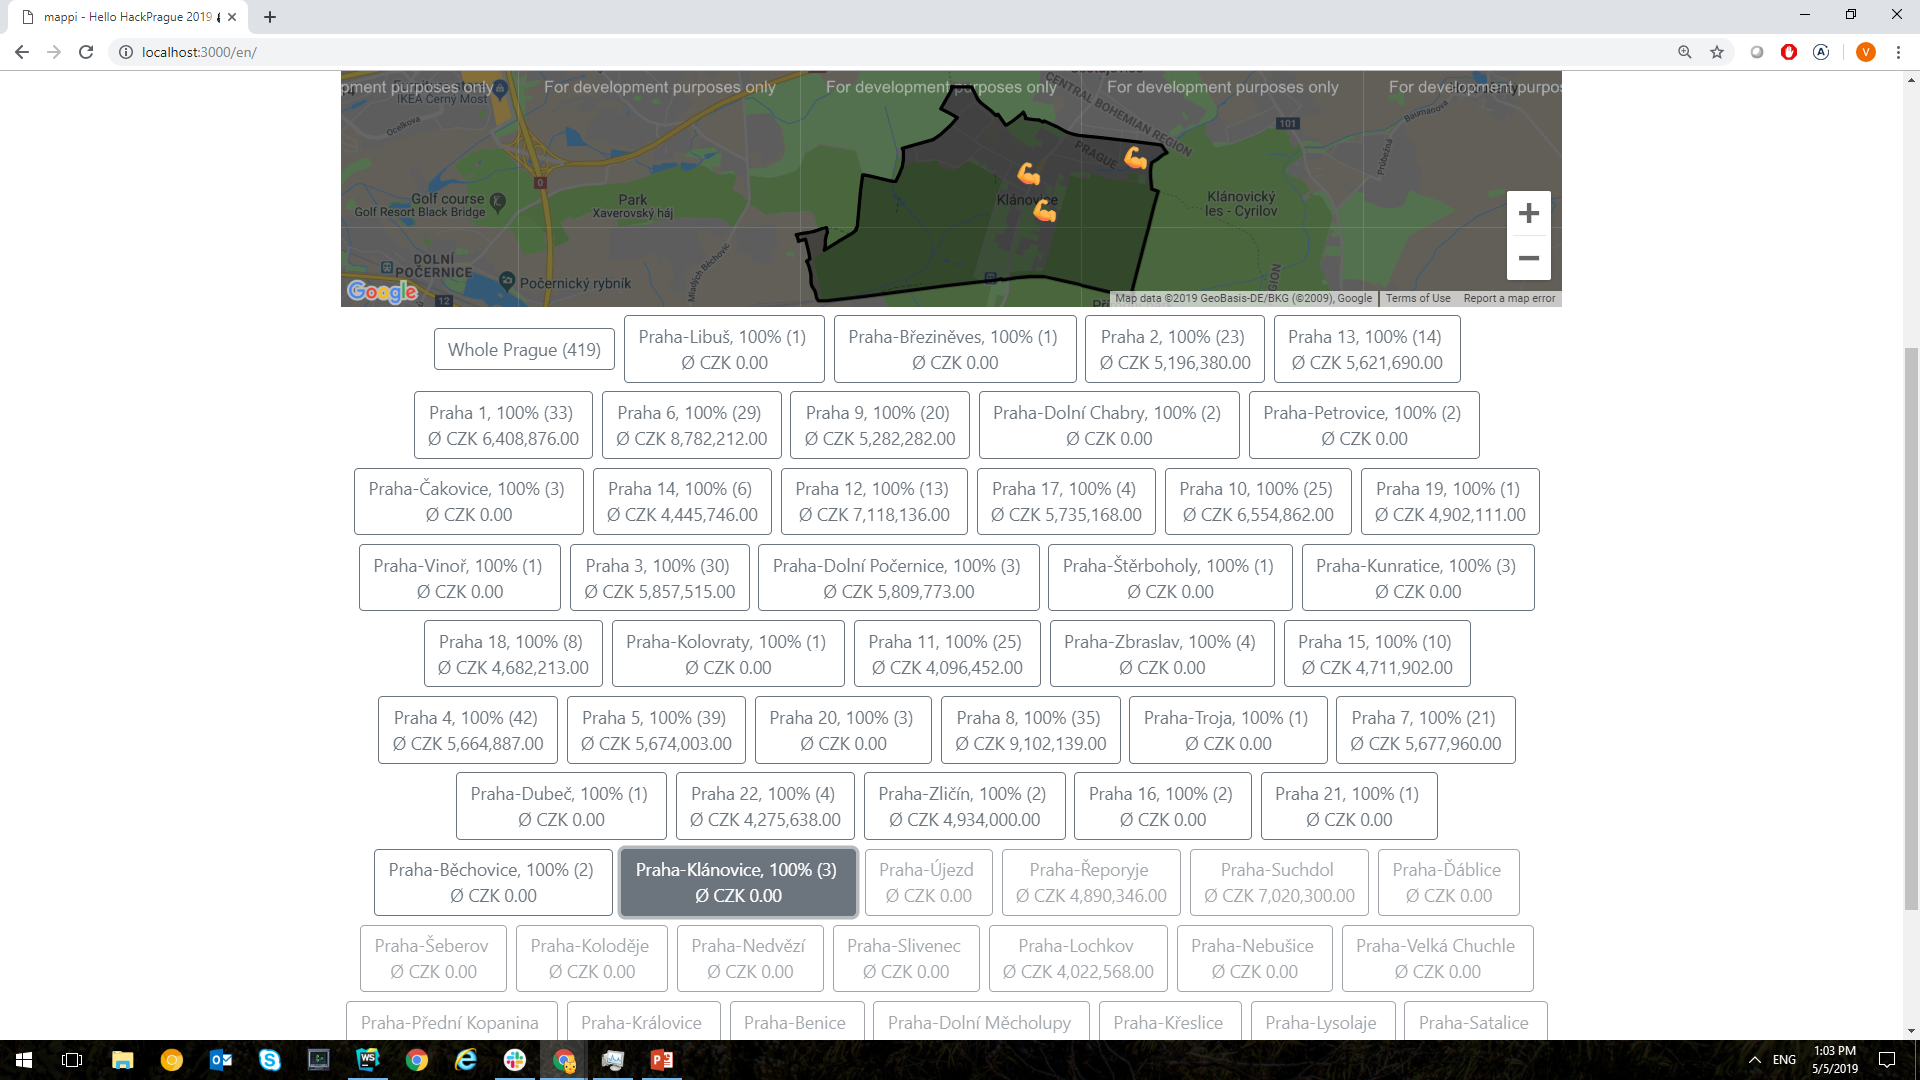Choose Praha 8 district with CZK 9,102,139
This screenshot has width=1920, height=1080.
(1030, 730)
